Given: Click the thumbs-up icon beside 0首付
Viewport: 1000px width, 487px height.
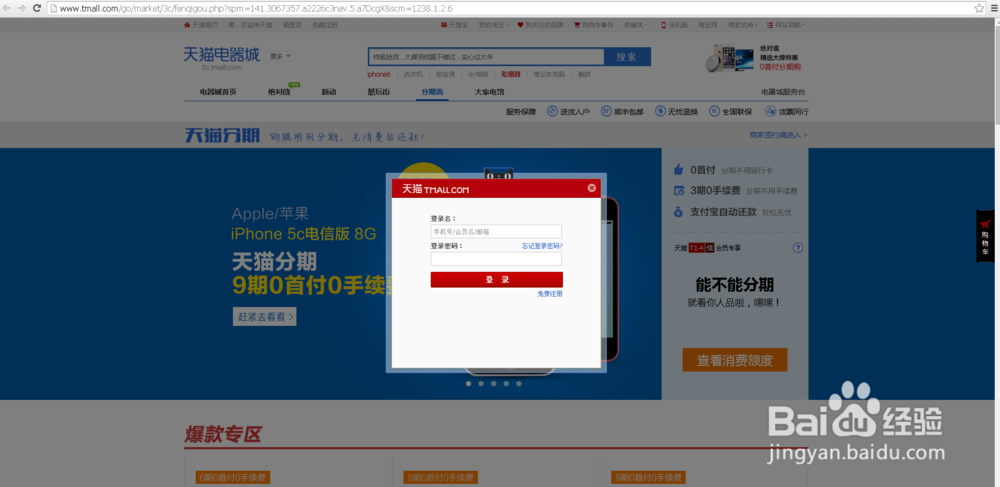Looking at the screenshot, I should tap(679, 170).
